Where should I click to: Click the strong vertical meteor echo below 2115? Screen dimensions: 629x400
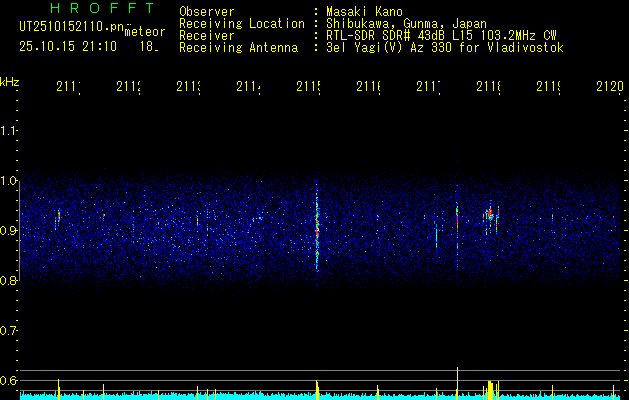pyautogui.click(x=317, y=227)
